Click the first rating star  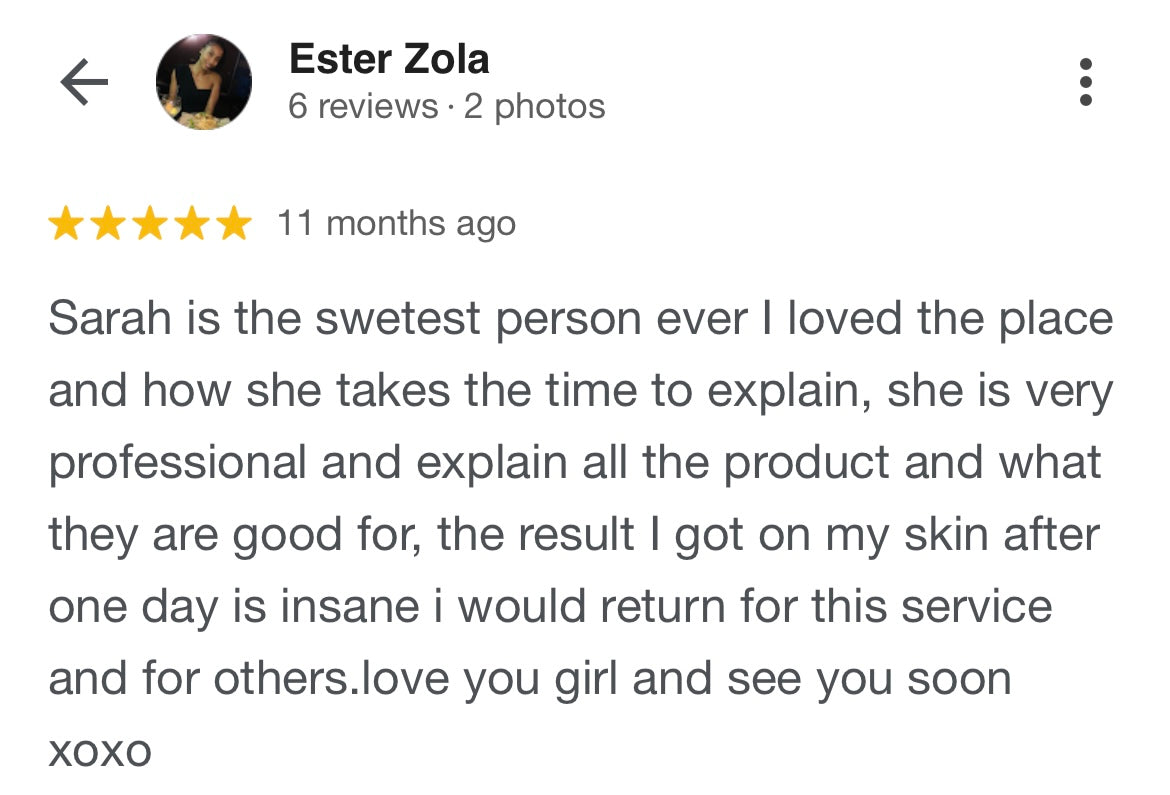(66, 224)
